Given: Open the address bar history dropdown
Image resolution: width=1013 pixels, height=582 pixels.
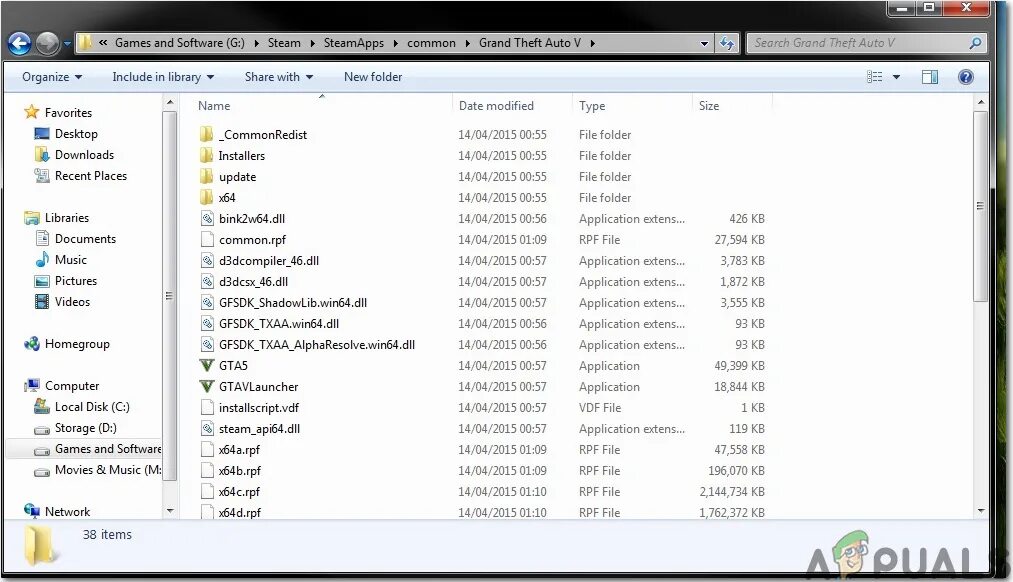Looking at the screenshot, I should (704, 44).
